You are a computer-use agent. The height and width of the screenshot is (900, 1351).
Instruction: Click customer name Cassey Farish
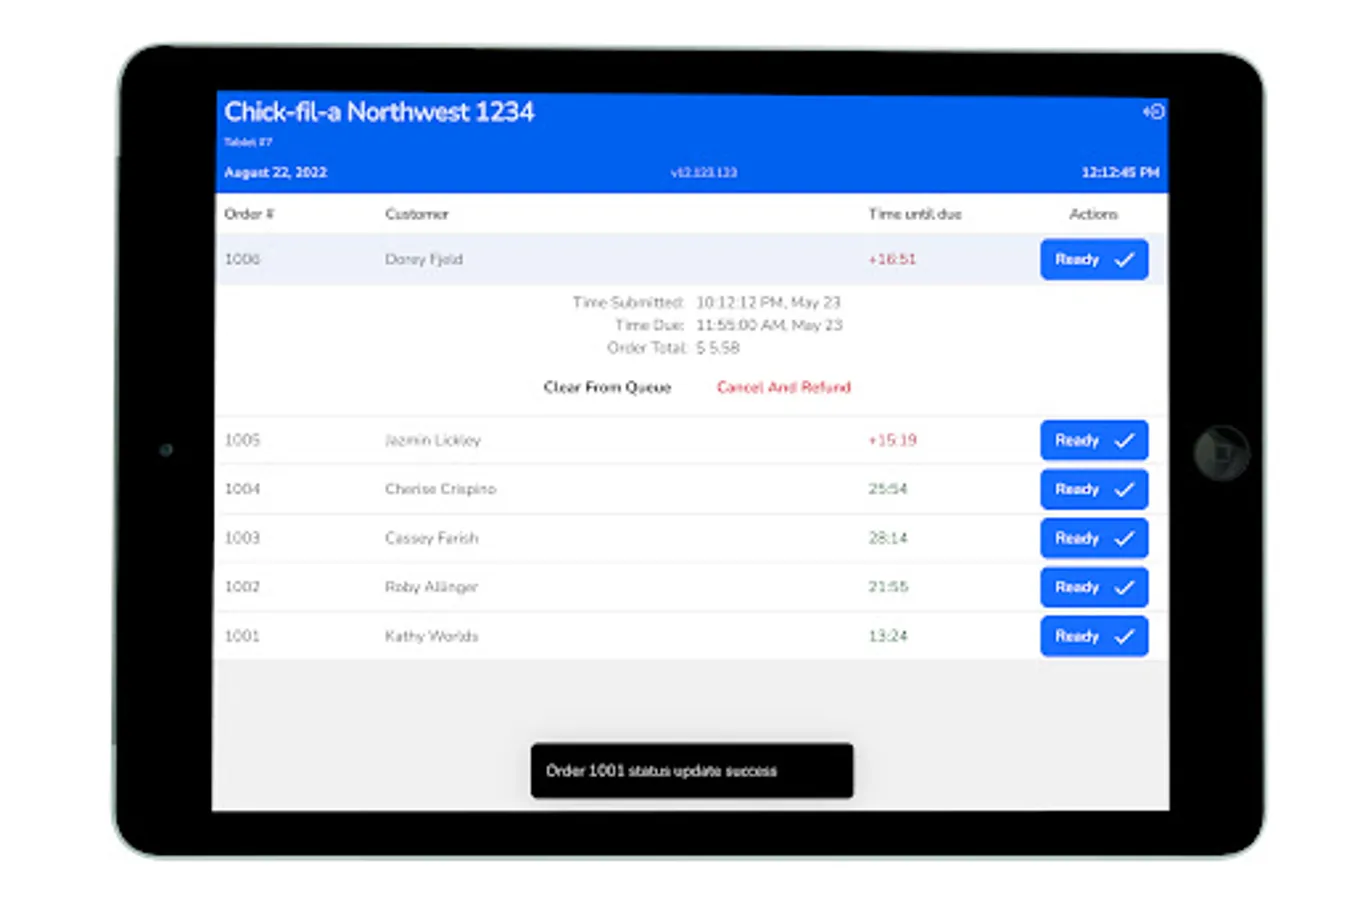coord(432,538)
